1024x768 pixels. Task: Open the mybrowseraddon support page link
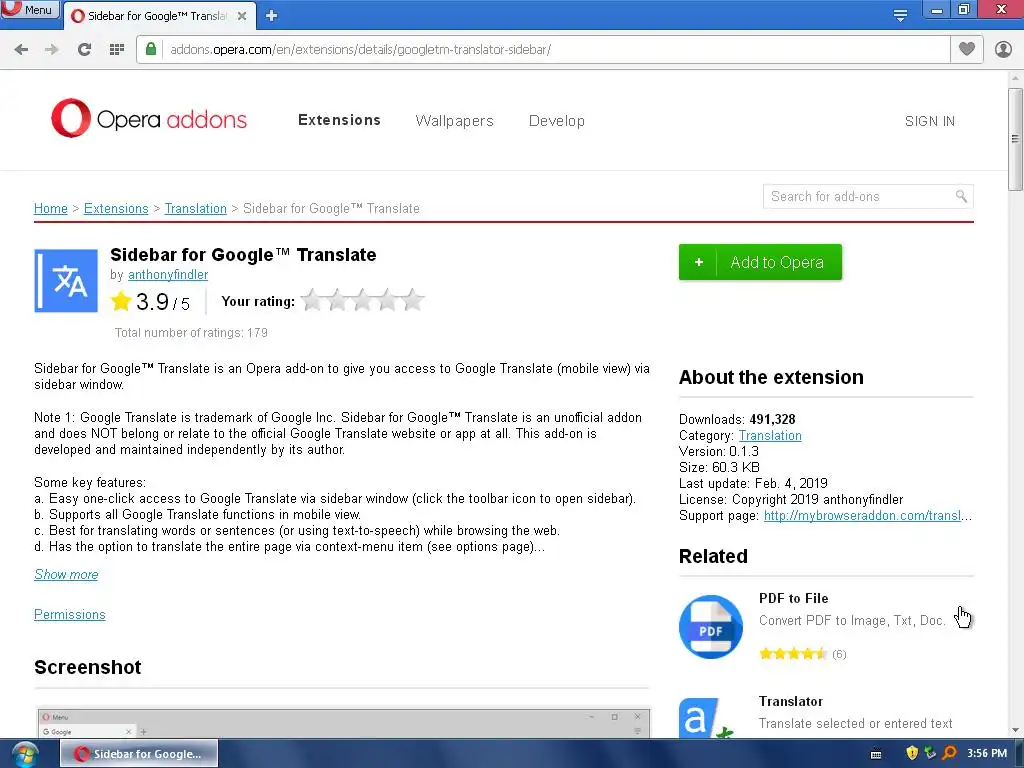pos(867,516)
